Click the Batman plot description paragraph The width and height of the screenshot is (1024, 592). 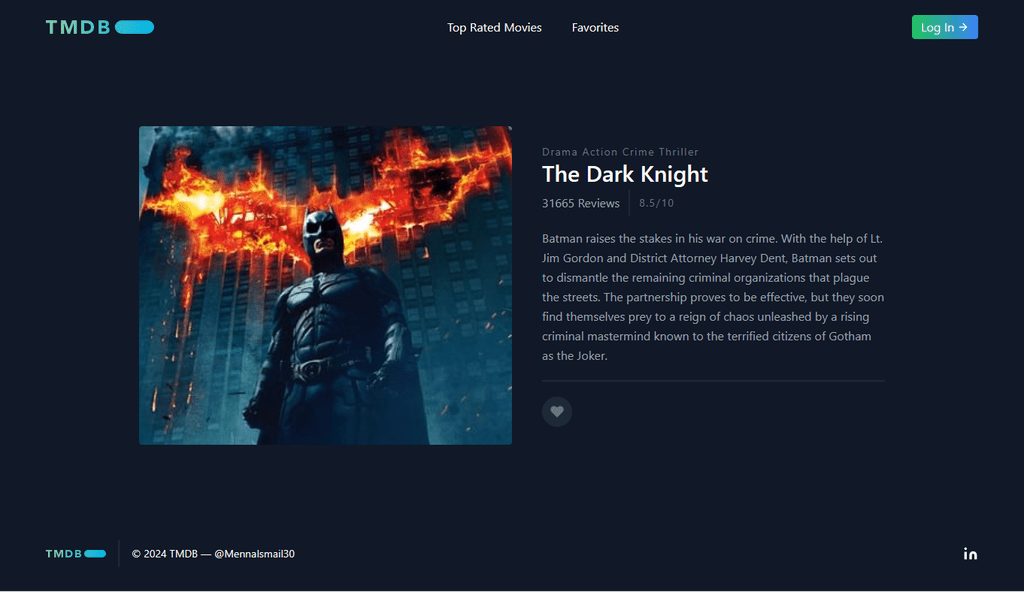tap(713, 297)
